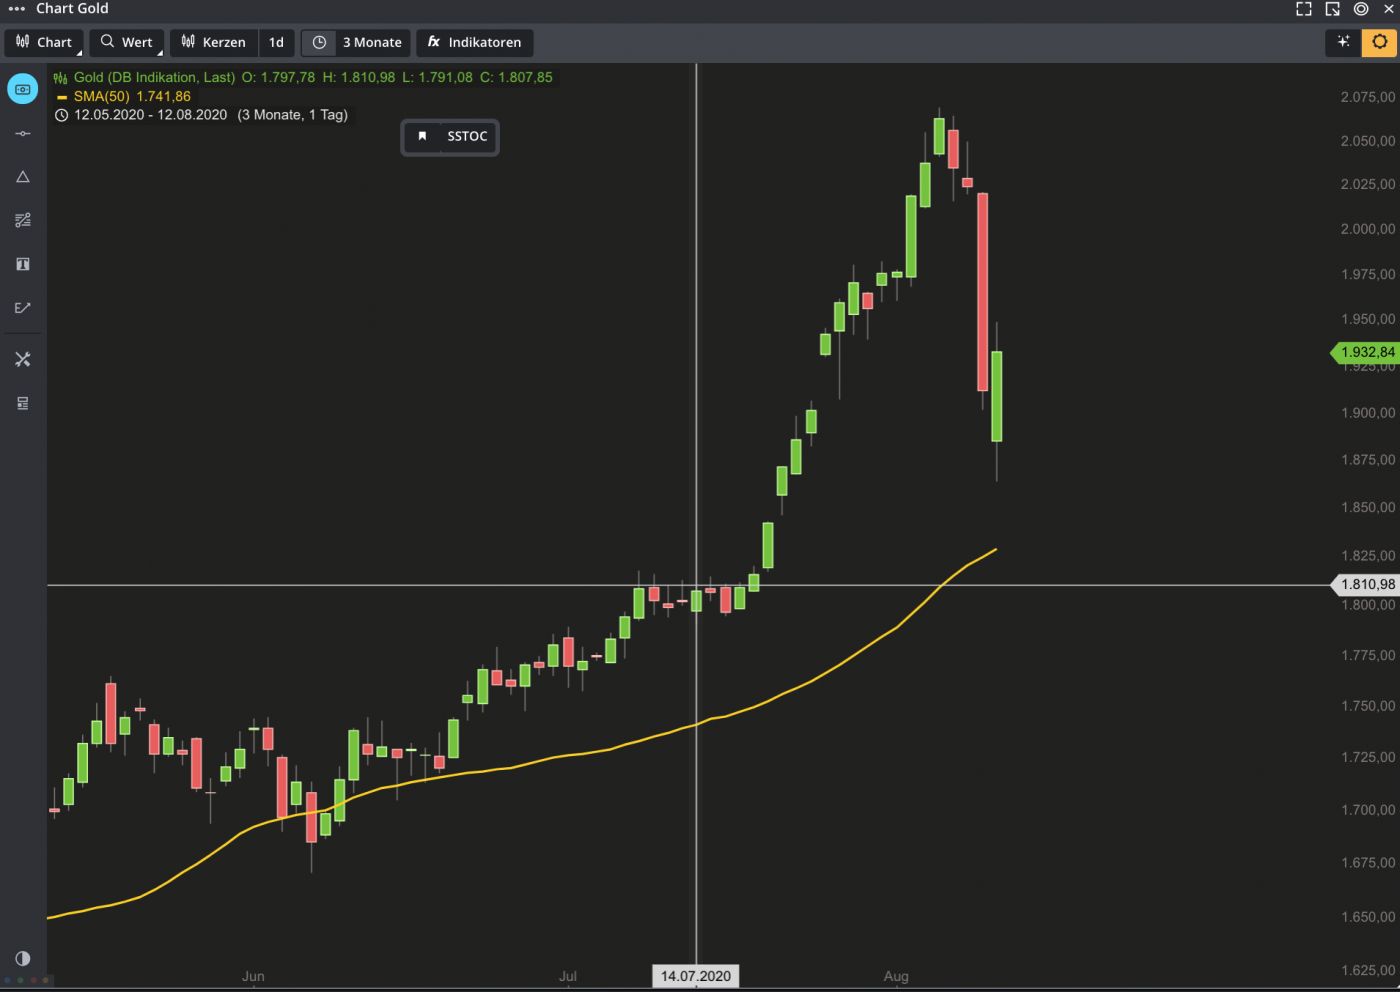Select the Fibonacci lines tool
Screen dimensions: 1400x992
click(x=23, y=220)
